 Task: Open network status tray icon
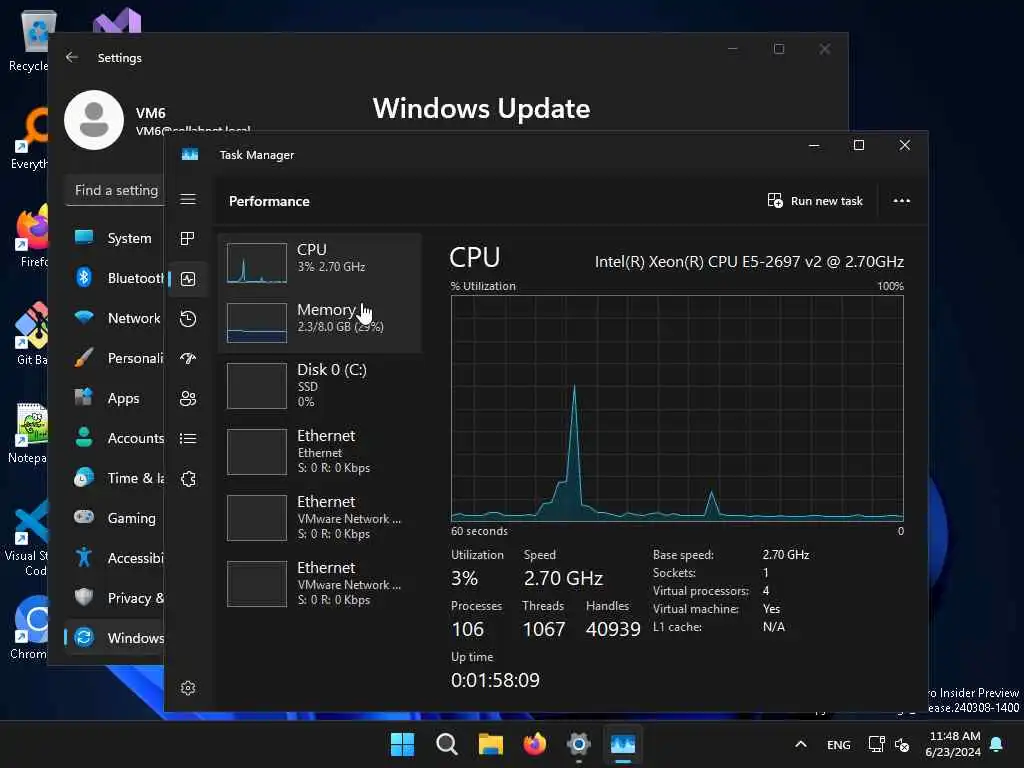[x=876, y=744]
